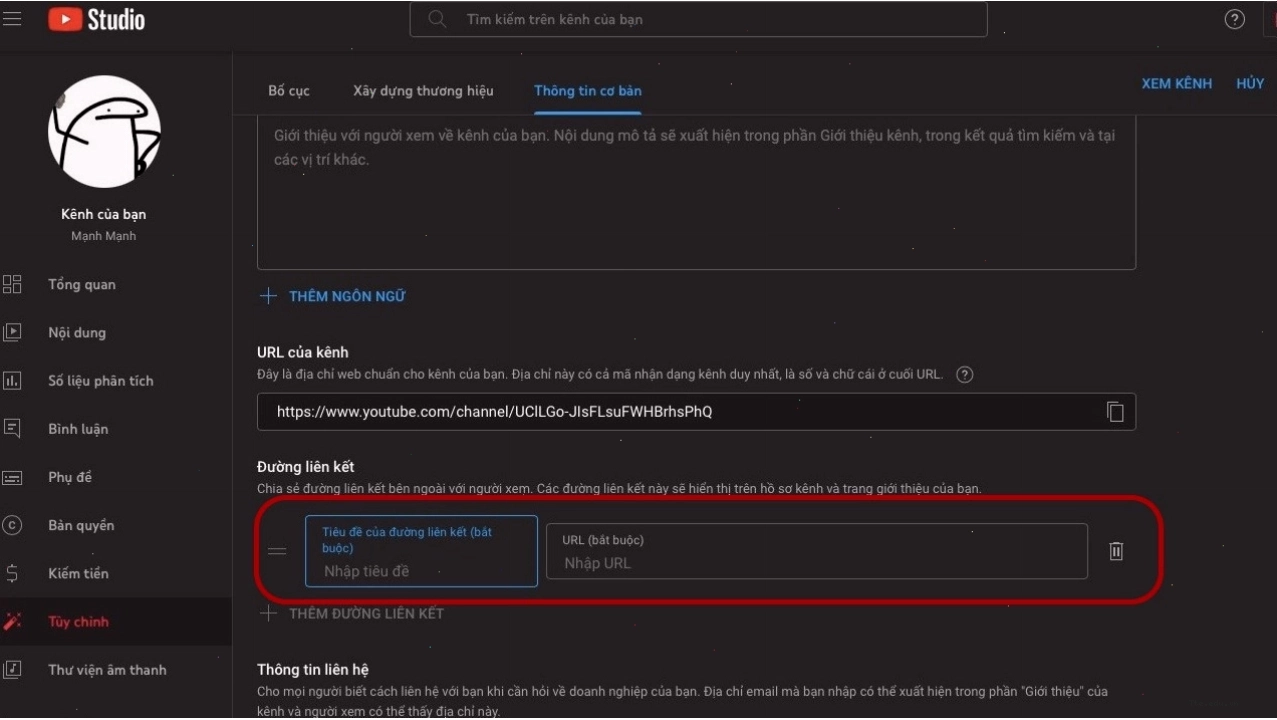
Task: Click the plus icon for Thêm đường liên kết
Action: pos(268,613)
